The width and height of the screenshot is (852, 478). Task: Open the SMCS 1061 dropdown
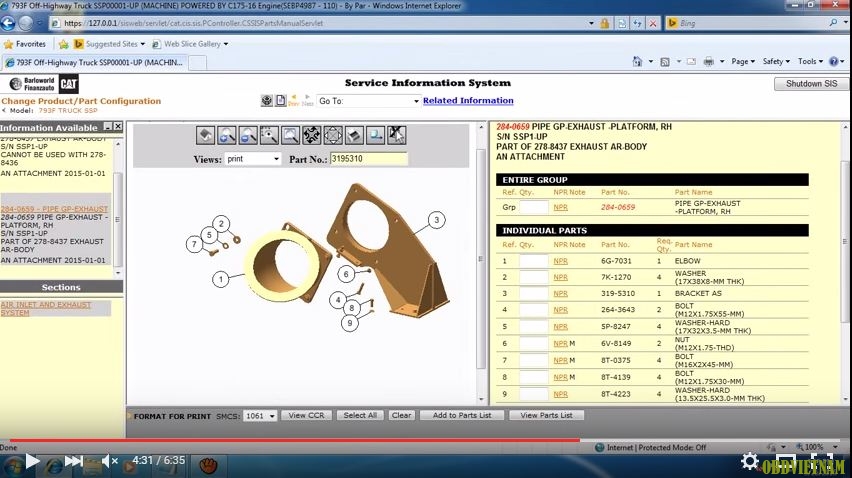[x=260, y=415]
